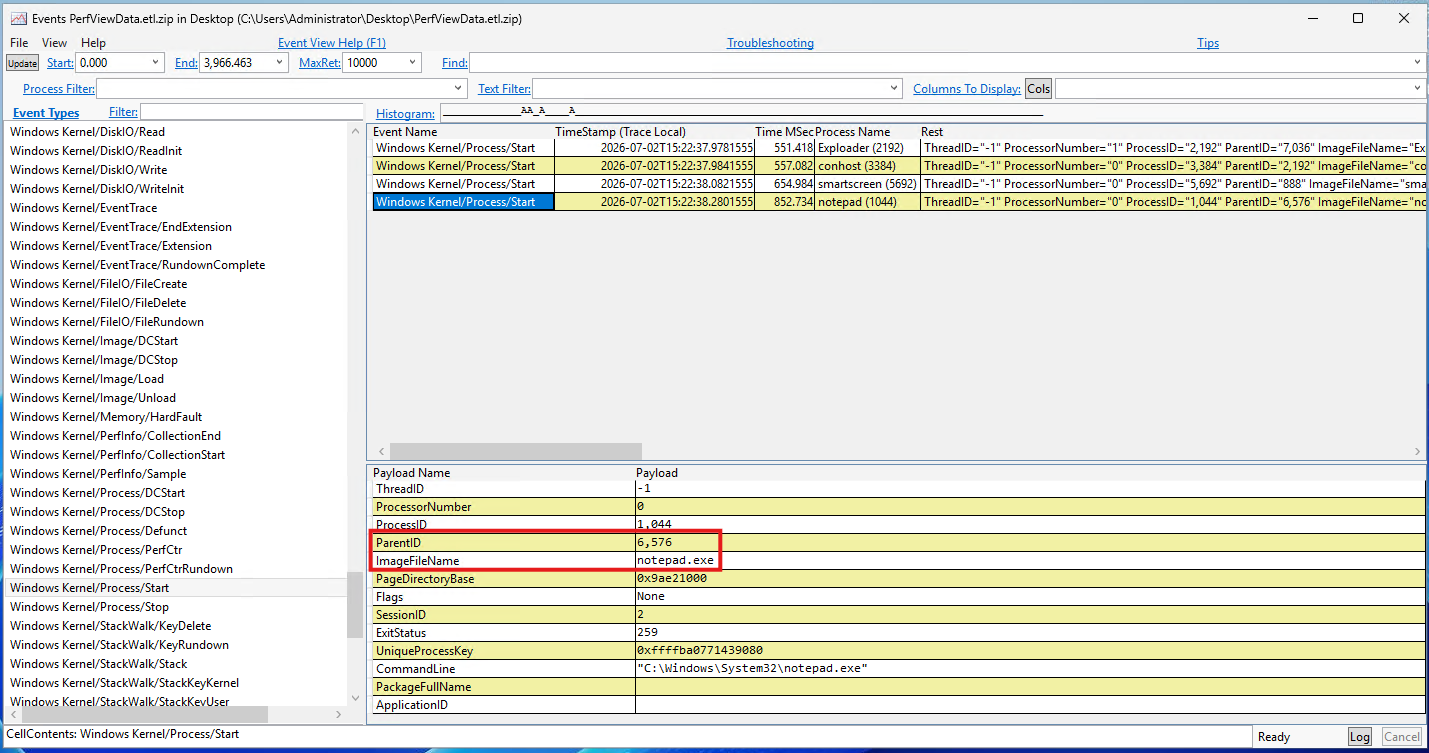Click the ParentID payload value 6,576
1429x753 pixels.
click(x=654, y=542)
